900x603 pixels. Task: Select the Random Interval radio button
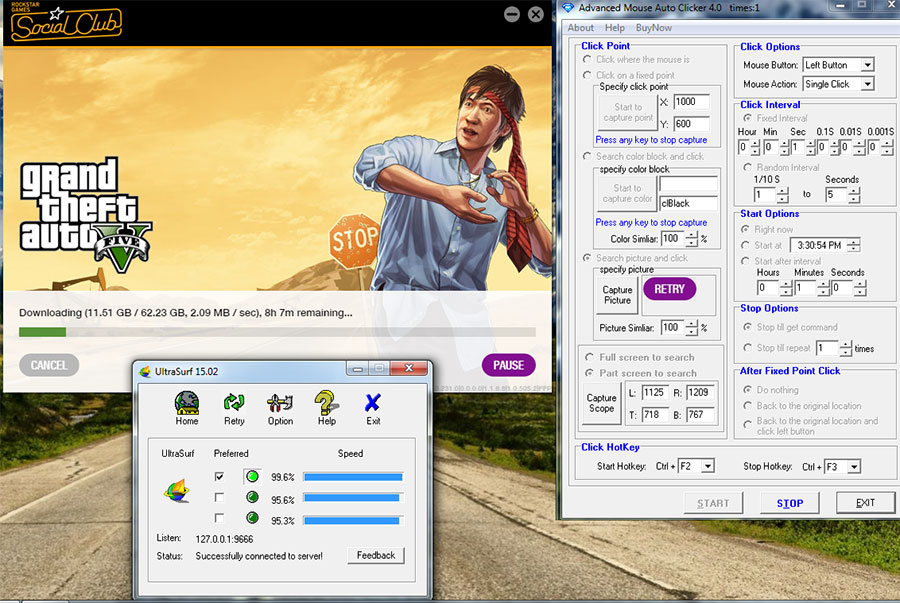click(x=747, y=167)
